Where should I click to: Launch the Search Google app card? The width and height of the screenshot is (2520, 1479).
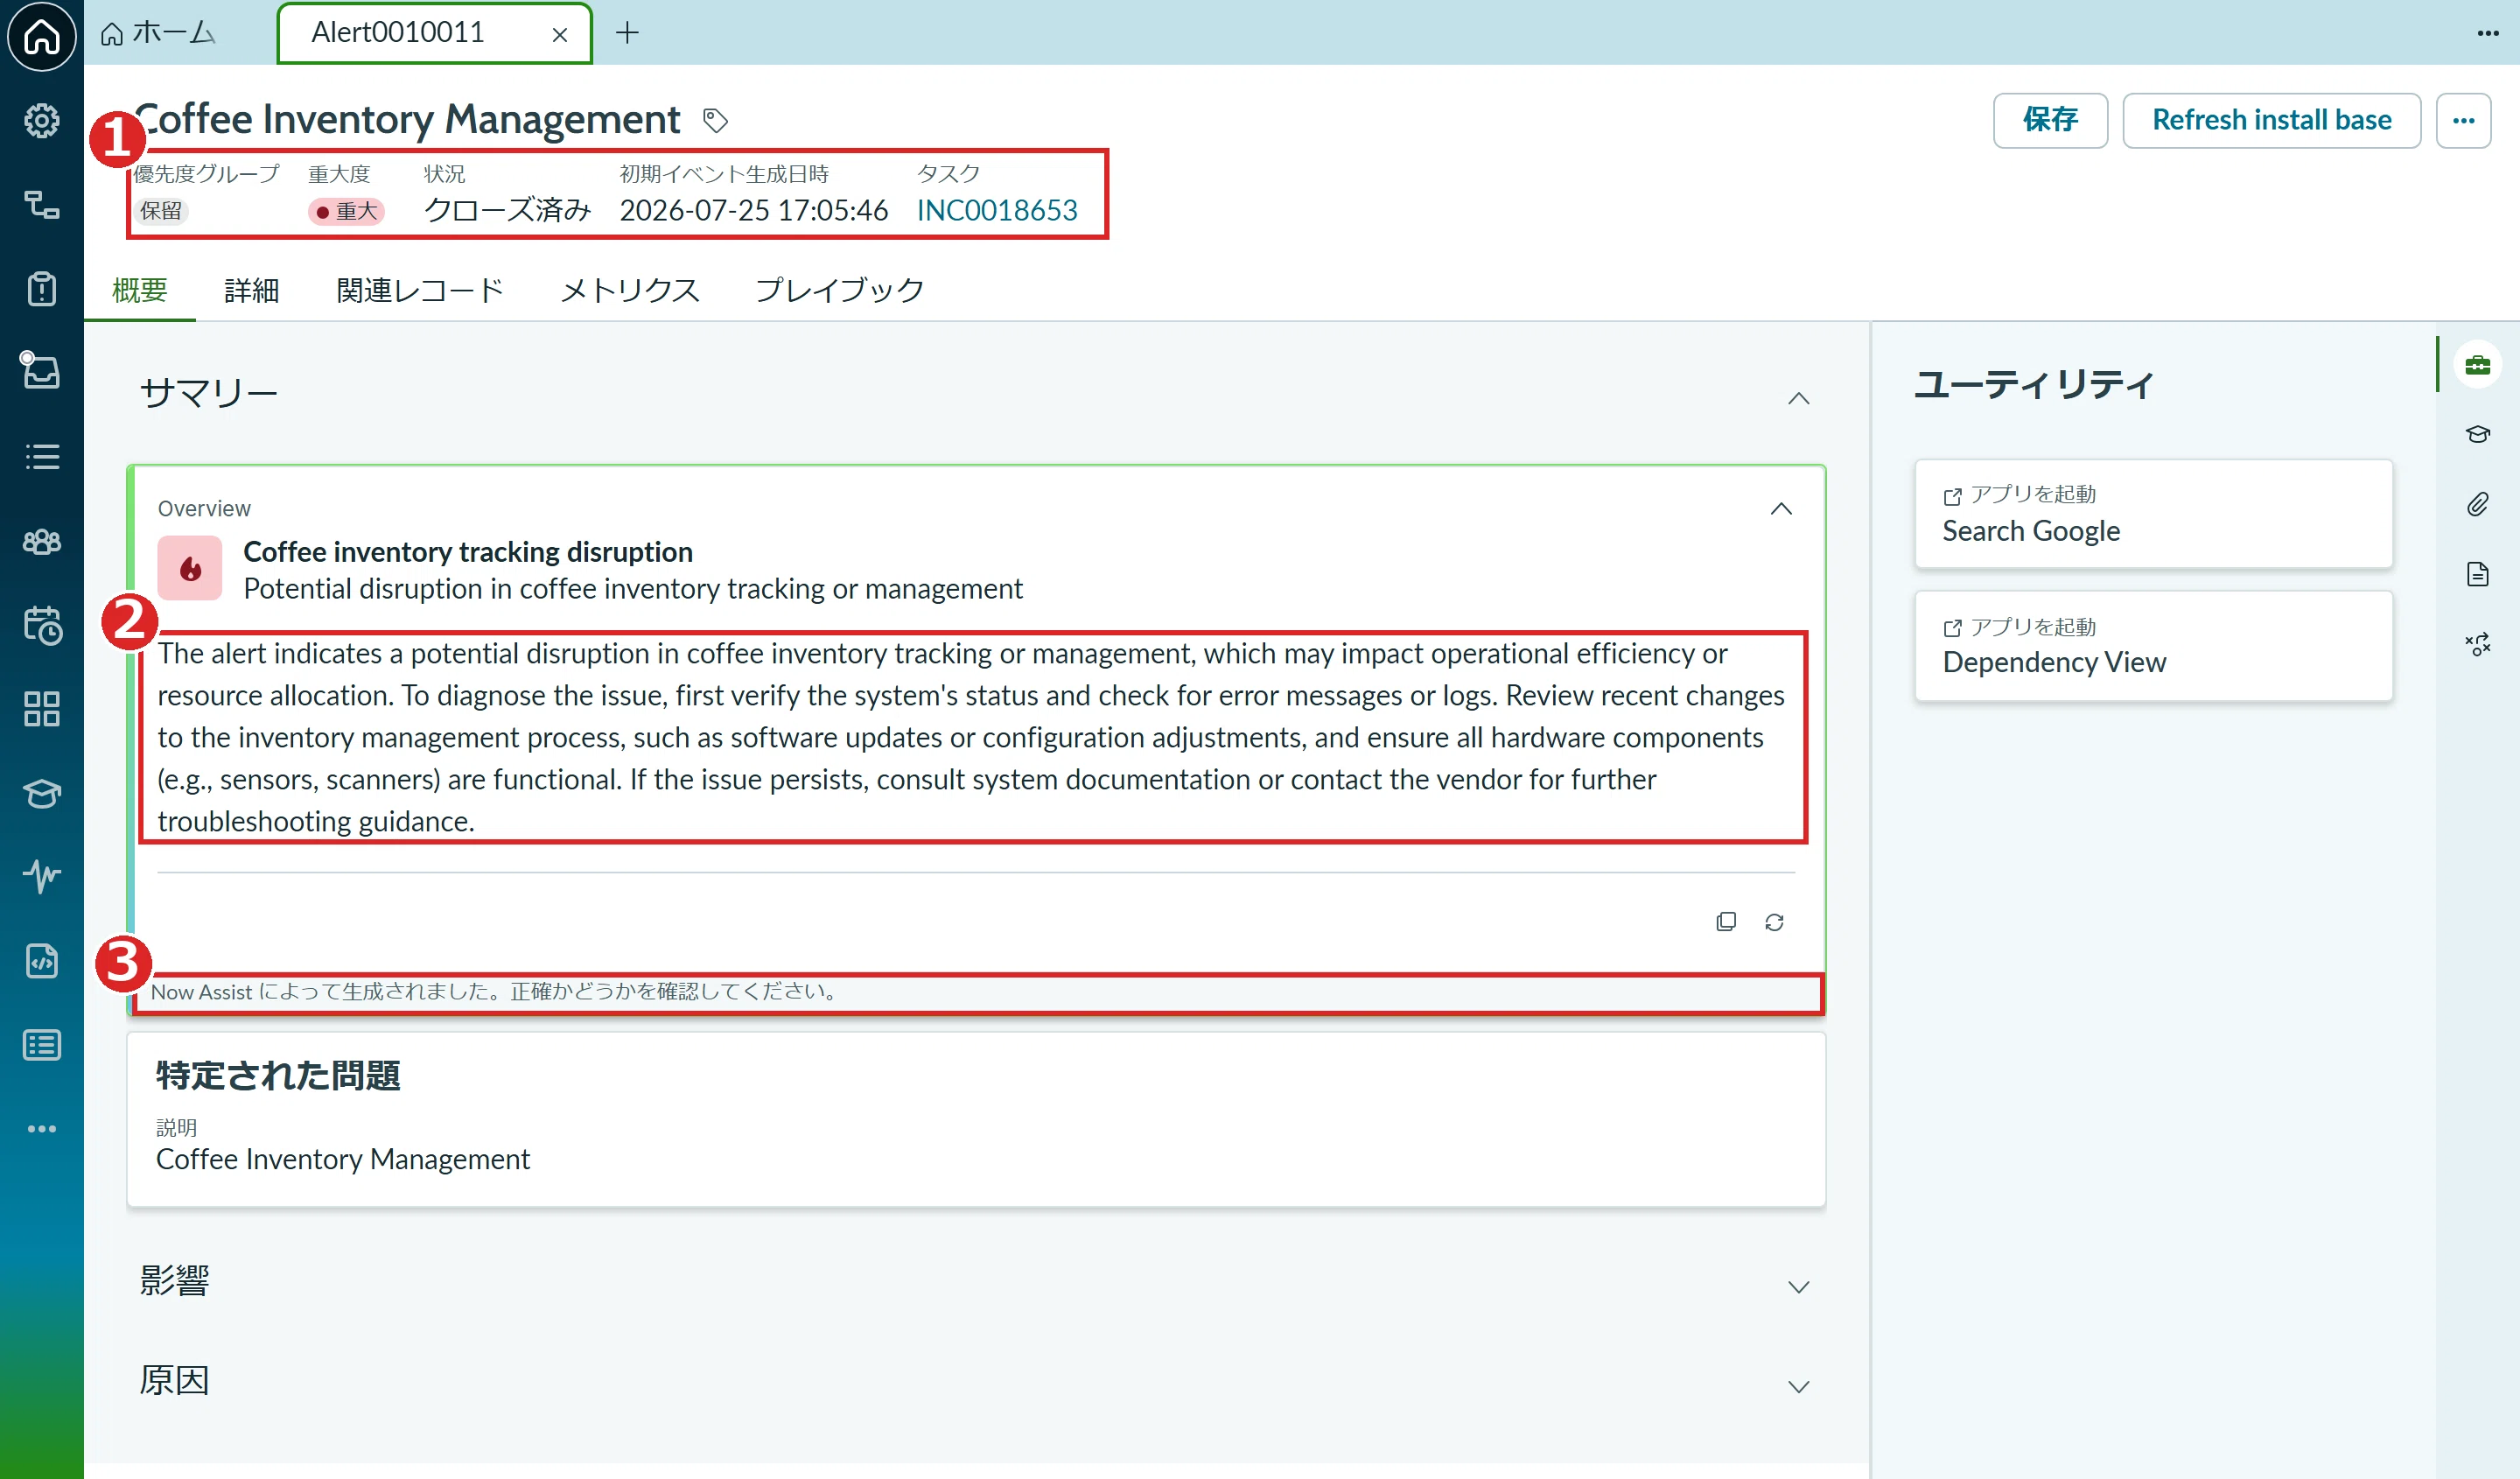click(2153, 513)
